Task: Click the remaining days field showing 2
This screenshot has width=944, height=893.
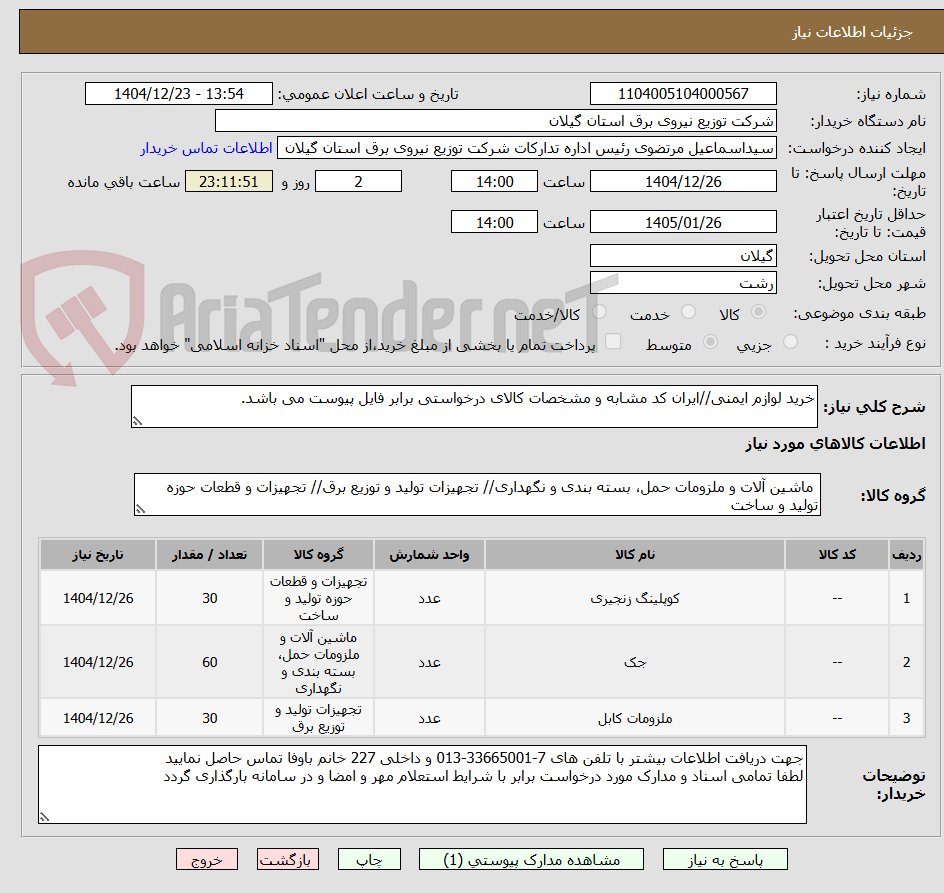Action: tap(358, 181)
